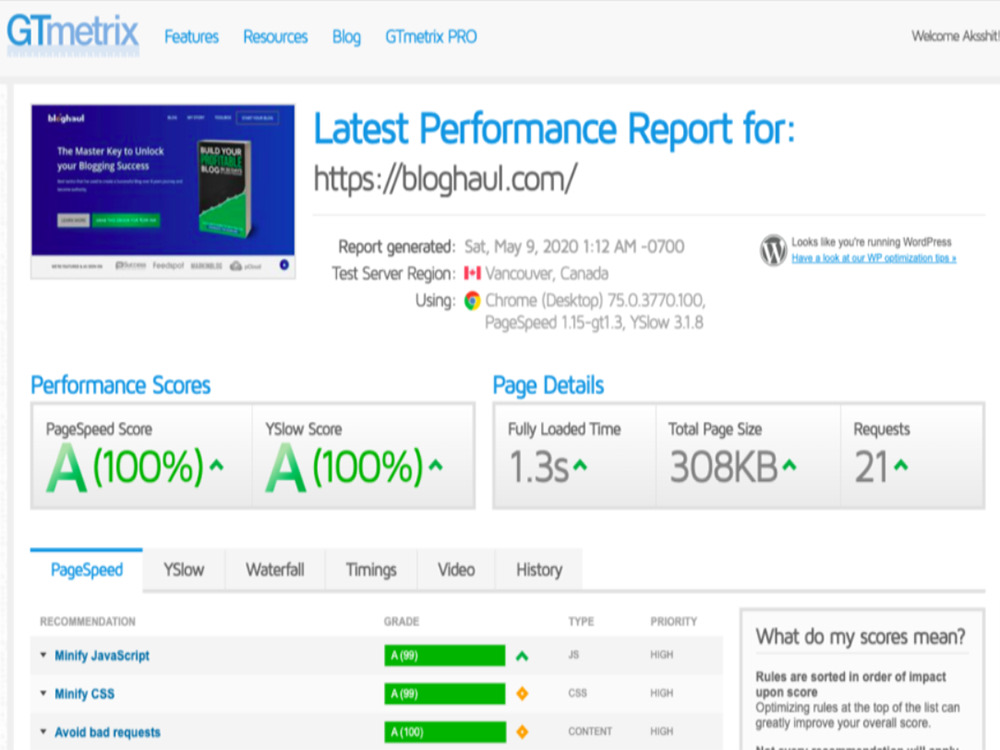Click green up arrow for Minify JavaScript
Viewport: 1000px width, 750px height.
coord(522,656)
